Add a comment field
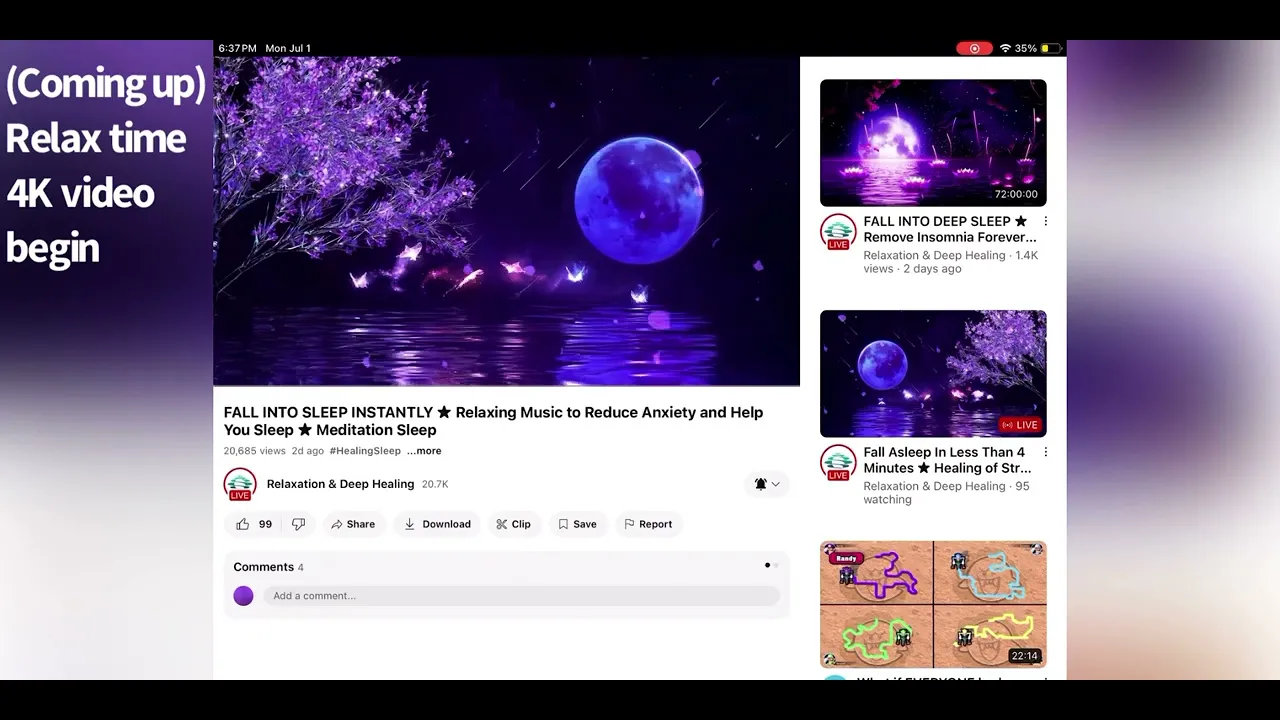 [521, 596]
